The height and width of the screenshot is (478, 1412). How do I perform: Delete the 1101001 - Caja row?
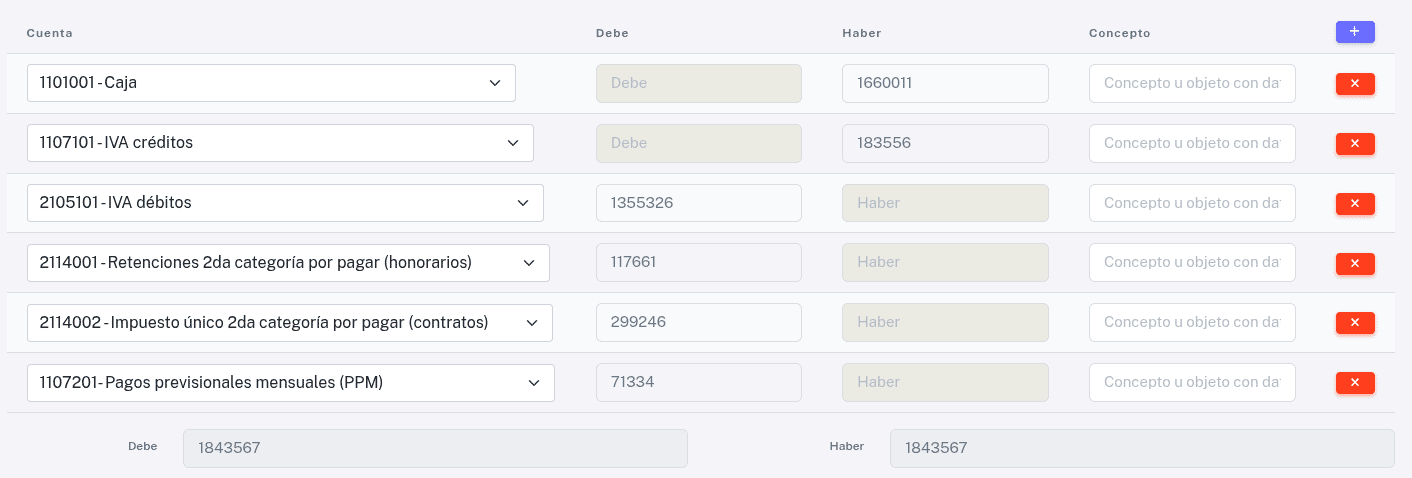tap(1355, 83)
